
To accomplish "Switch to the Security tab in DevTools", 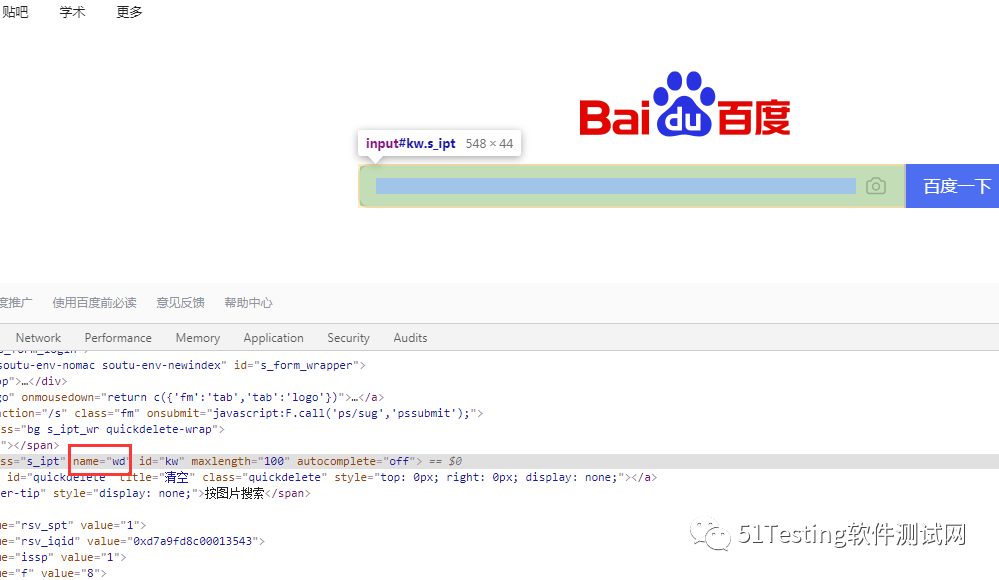I will [x=349, y=338].
